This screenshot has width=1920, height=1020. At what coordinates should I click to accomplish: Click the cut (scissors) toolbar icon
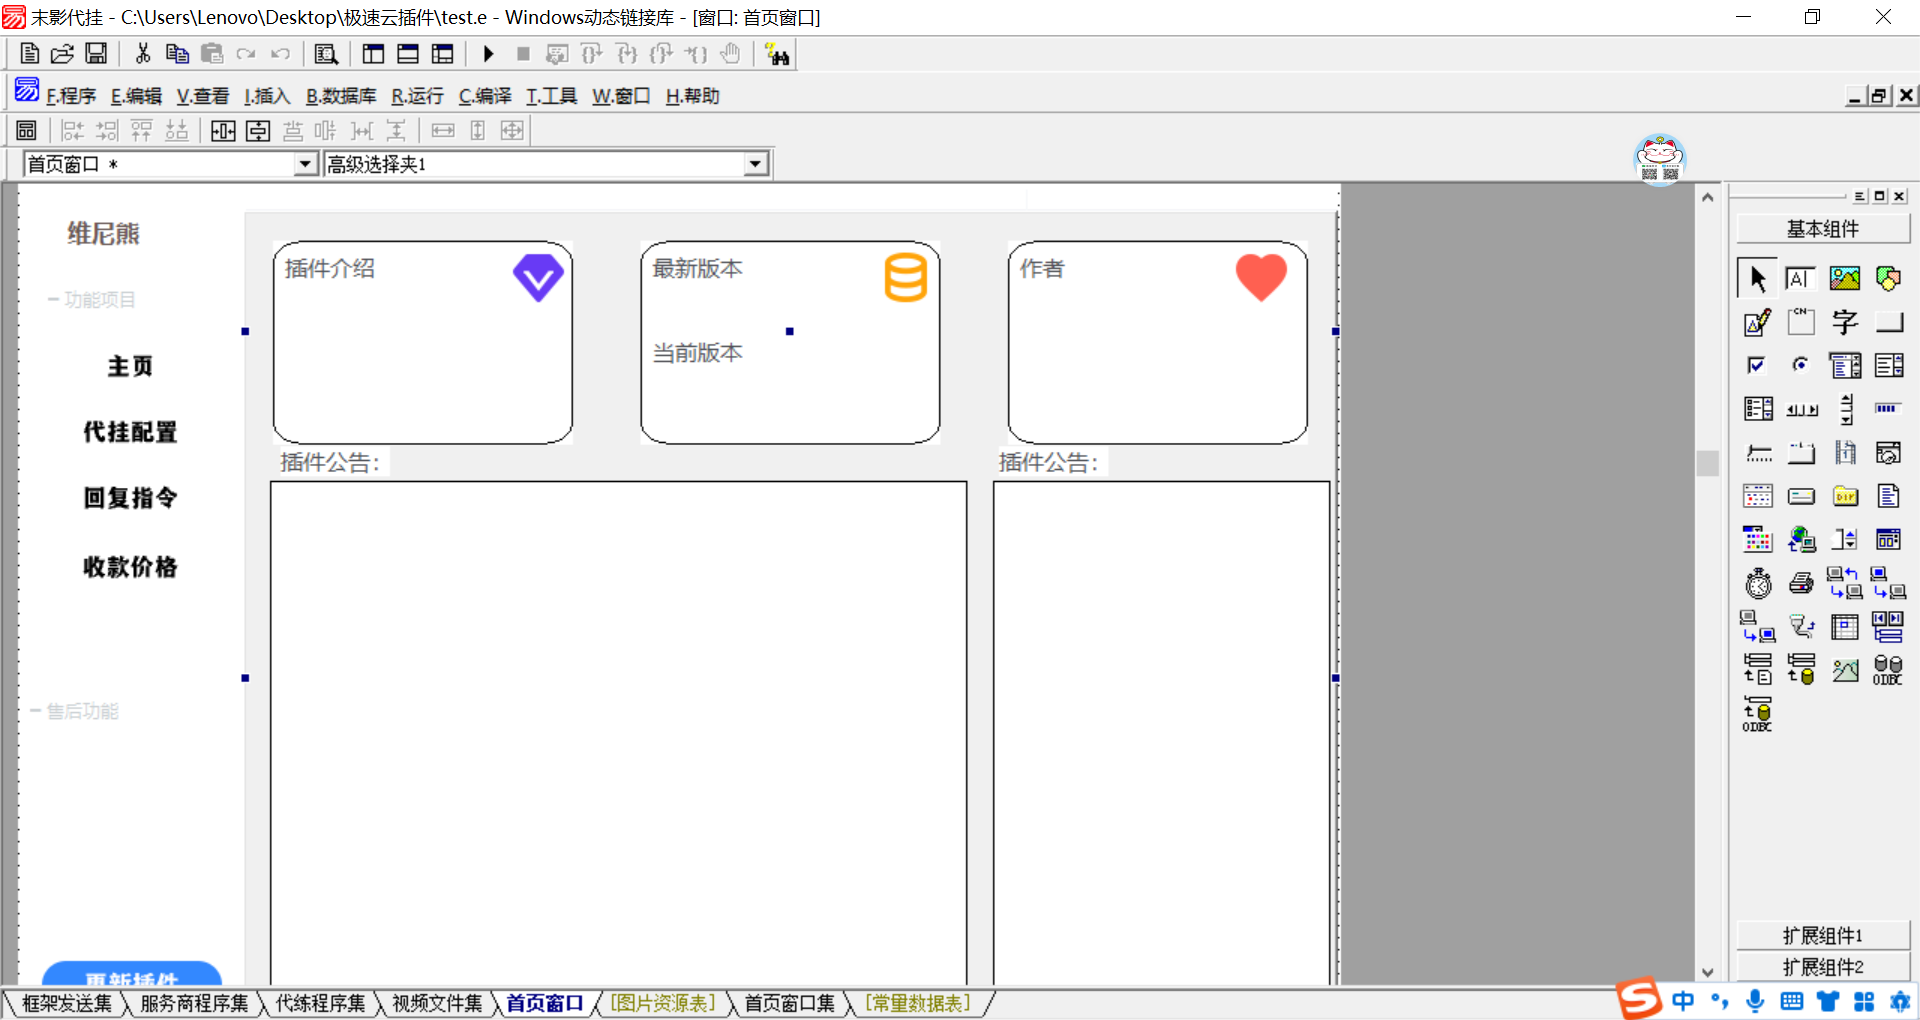point(143,54)
